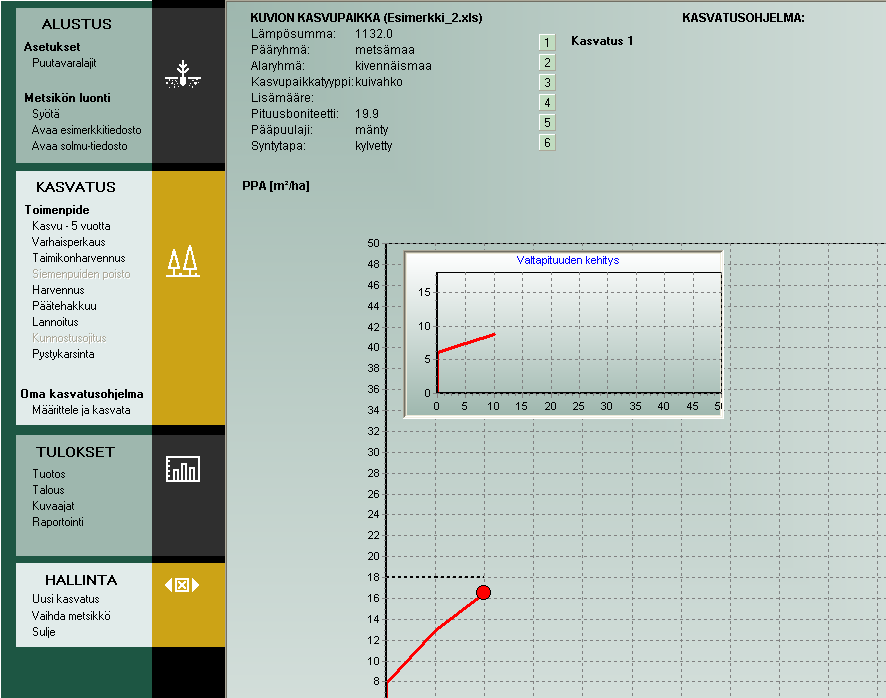Click the disabled Kunnostusojitus item

(69, 338)
